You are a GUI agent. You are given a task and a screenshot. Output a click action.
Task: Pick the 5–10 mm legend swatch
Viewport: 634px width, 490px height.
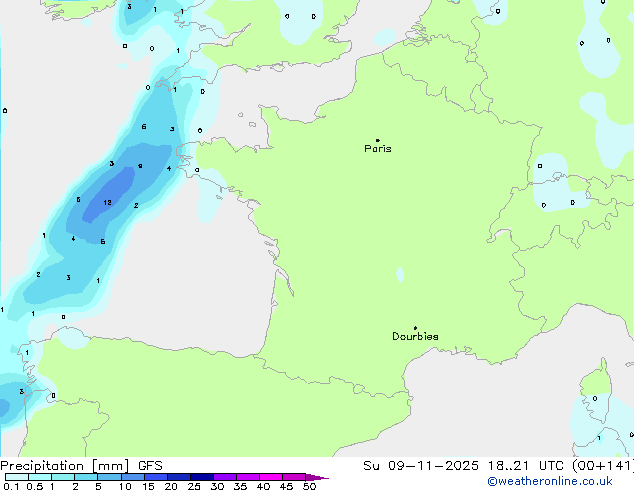pyautogui.click(x=109, y=477)
